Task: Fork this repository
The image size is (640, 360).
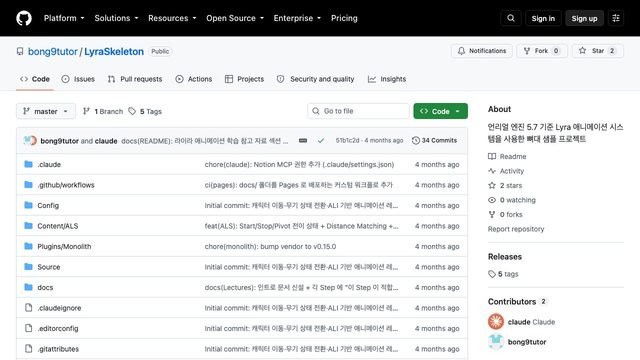Action: (542, 51)
